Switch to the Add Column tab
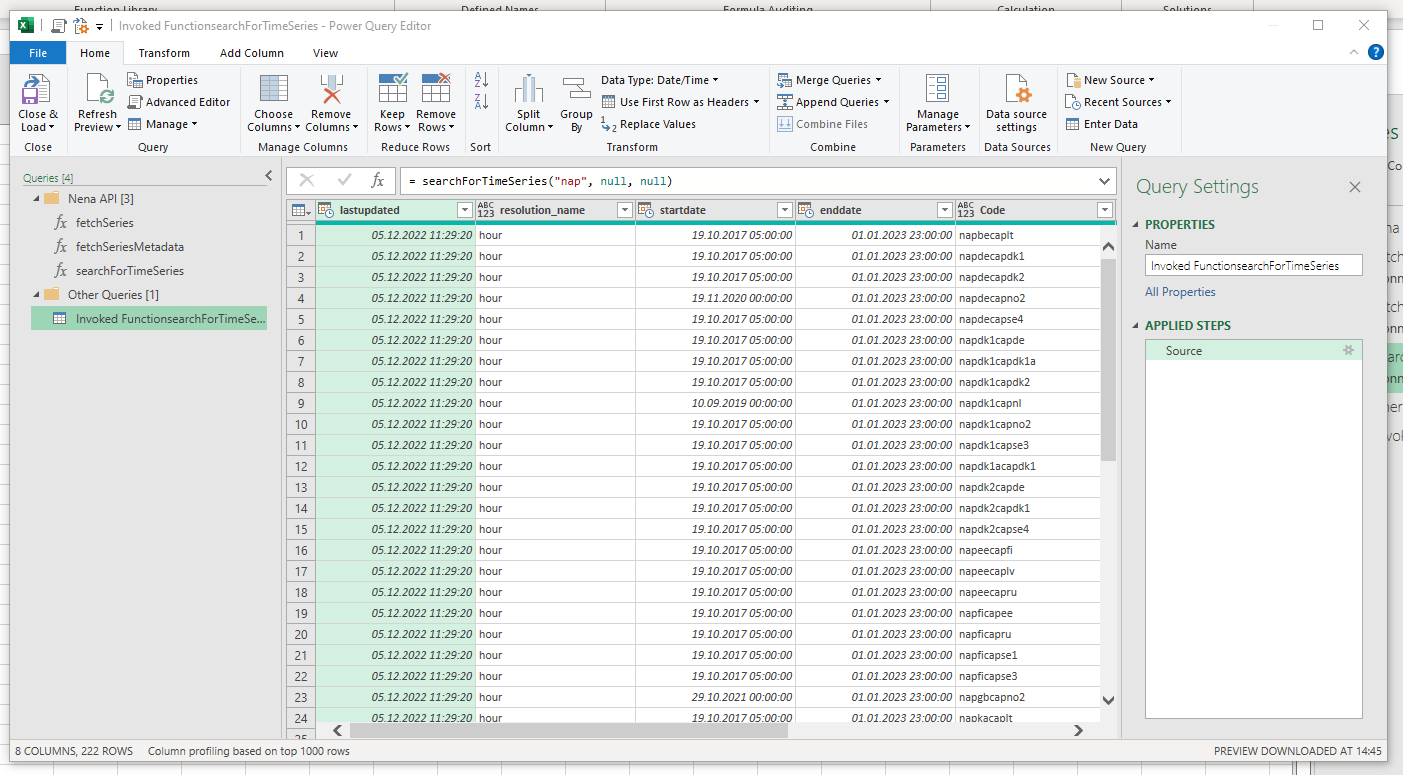The height and width of the screenshot is (775, 1403). tap(252, 53)
